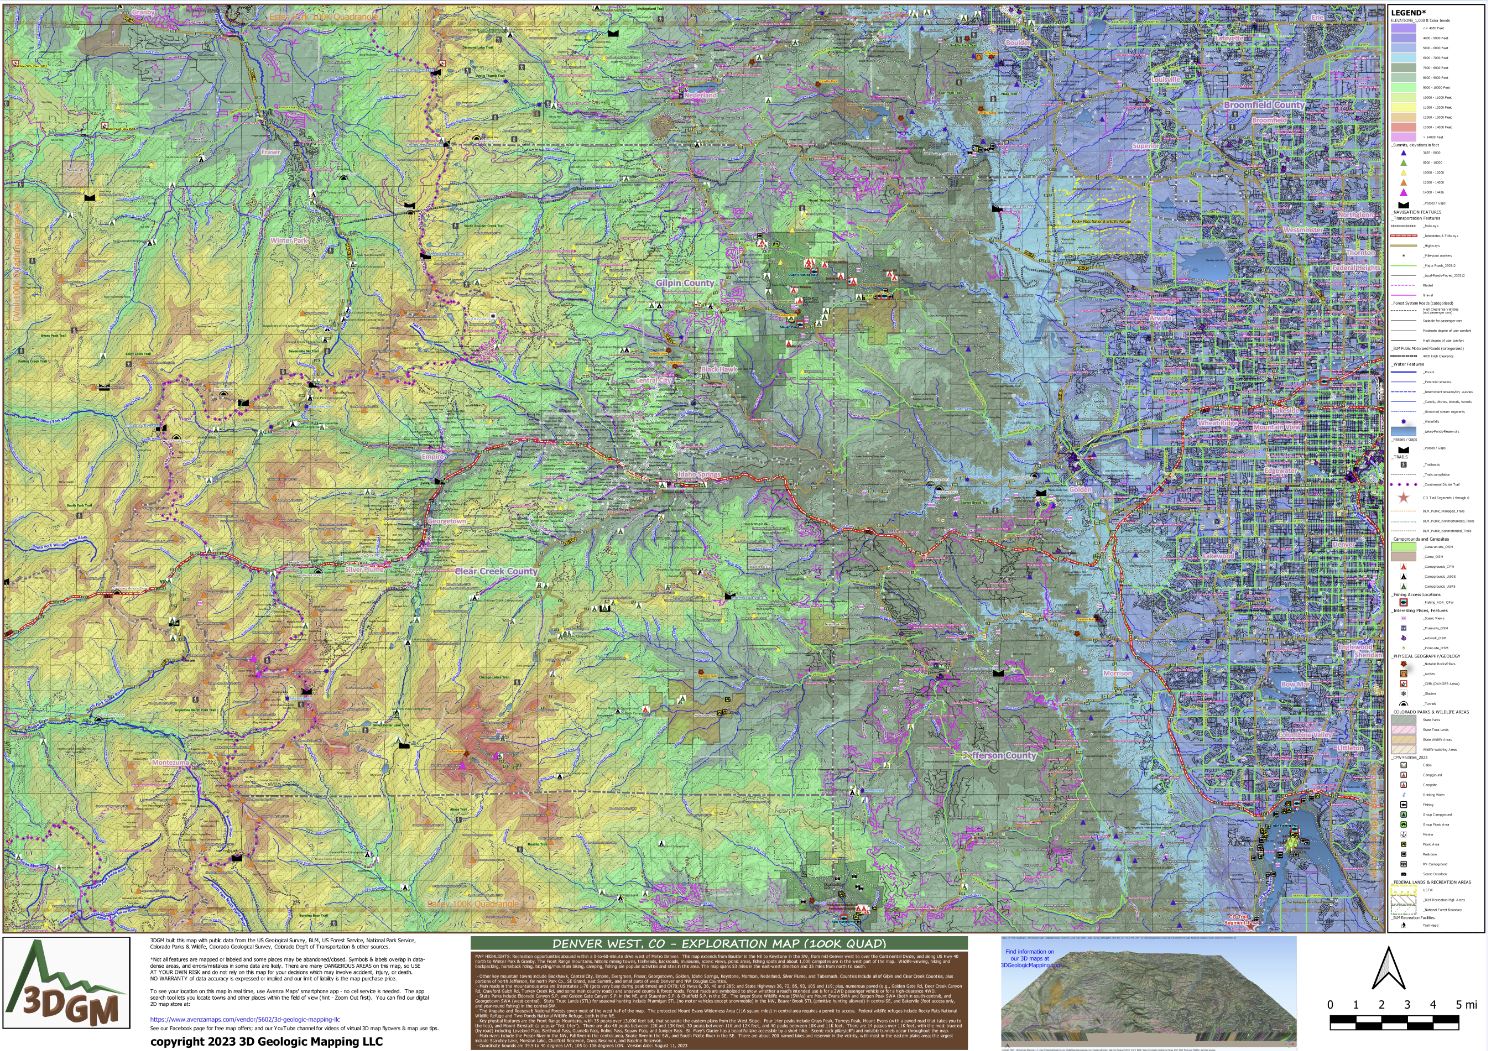Viewport: 1488px width, 1051px height.
Task: Click the Black Hawk town label
Action: pyautogui.click(x=718, y=370)
